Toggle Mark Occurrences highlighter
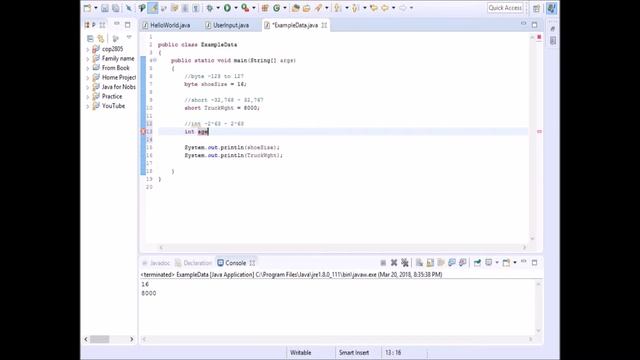Image resolution: width=640 pixels, height=360 pixels. (x=153, y=8)
